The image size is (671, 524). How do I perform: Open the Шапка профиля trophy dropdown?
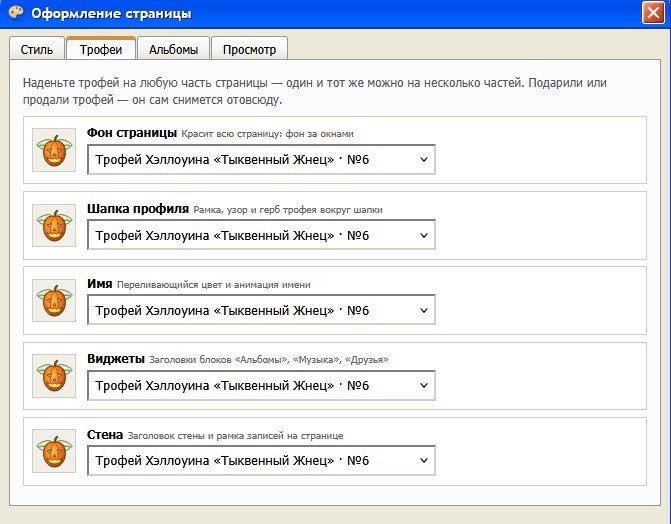pyautogui.click(x=261, y=235)
